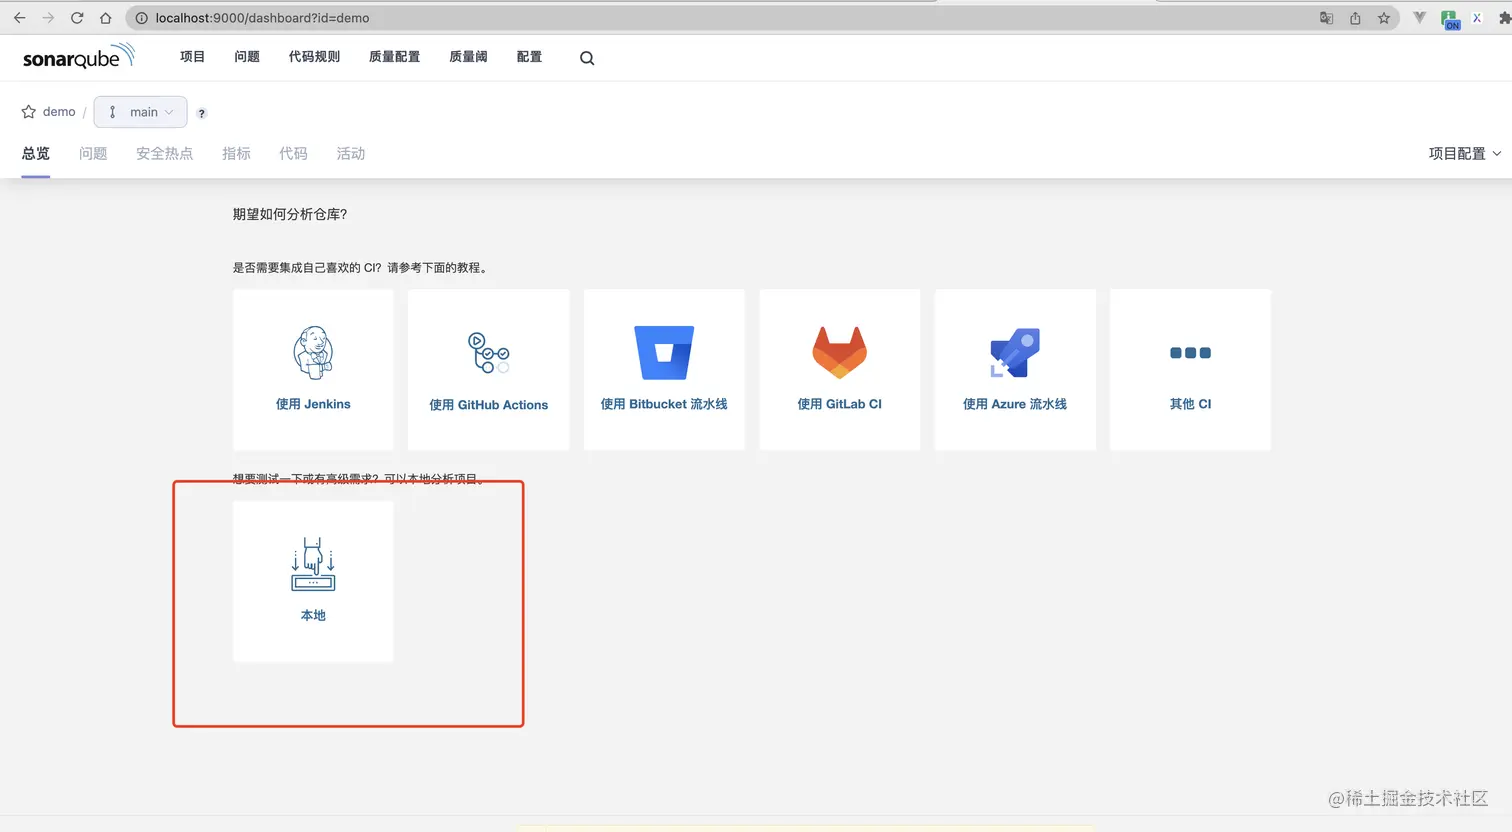Open the extensions puzzle icon
Image resolution: width=1512 pixels, height=832 pixels.
coord(1505,18)
